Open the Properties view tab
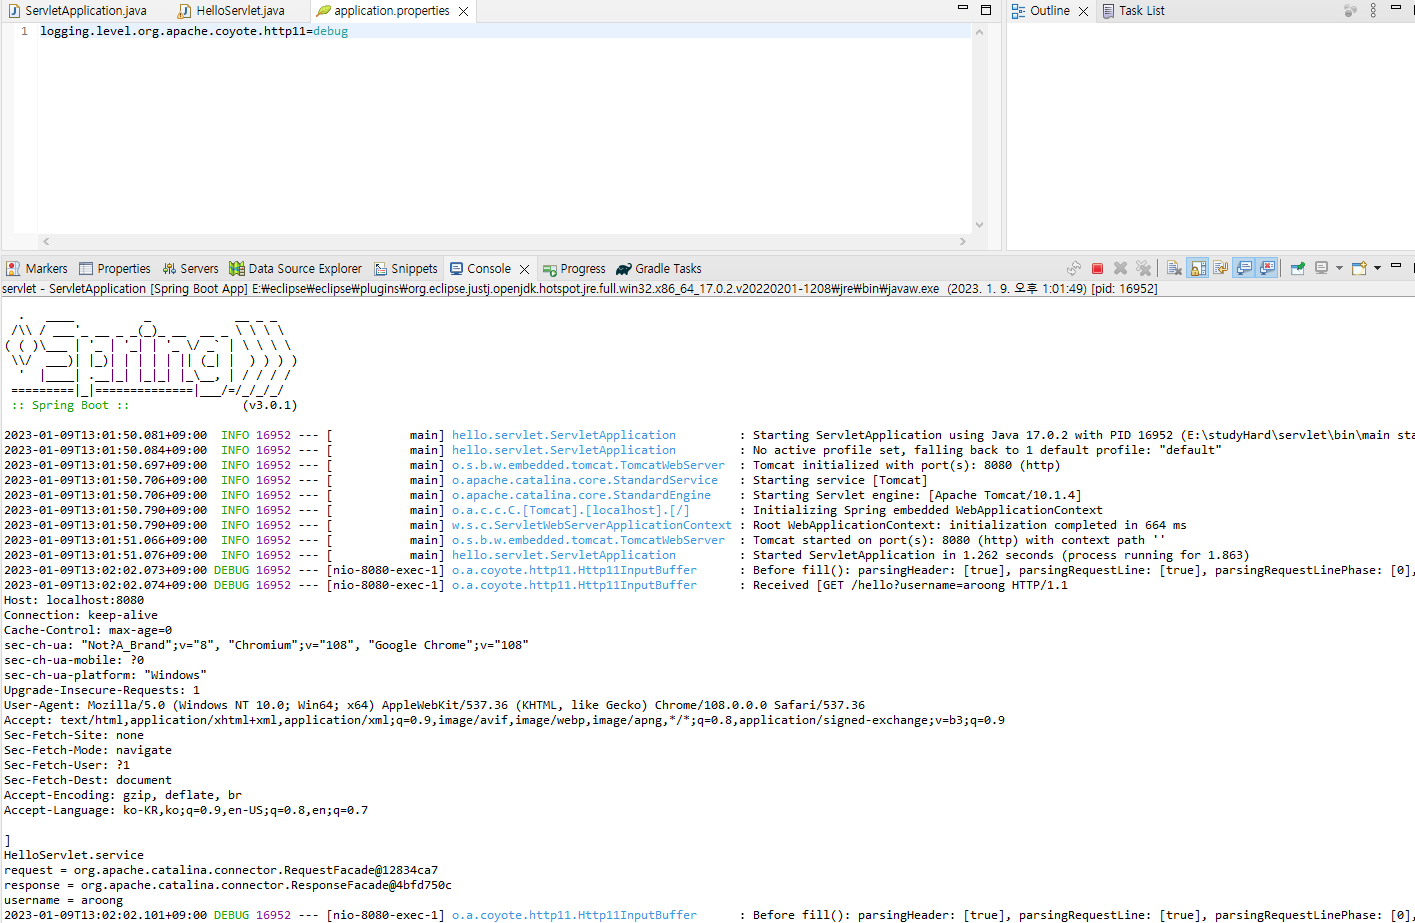This screenshot has height=923, width=1415. coord(115,269)
